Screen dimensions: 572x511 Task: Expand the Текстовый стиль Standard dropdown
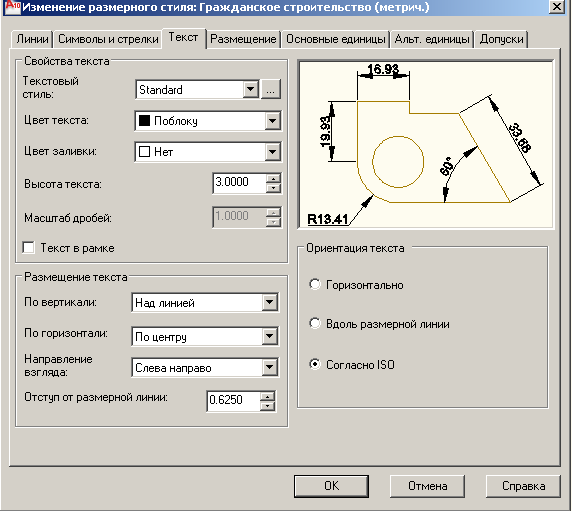click(x=251, y=89)
